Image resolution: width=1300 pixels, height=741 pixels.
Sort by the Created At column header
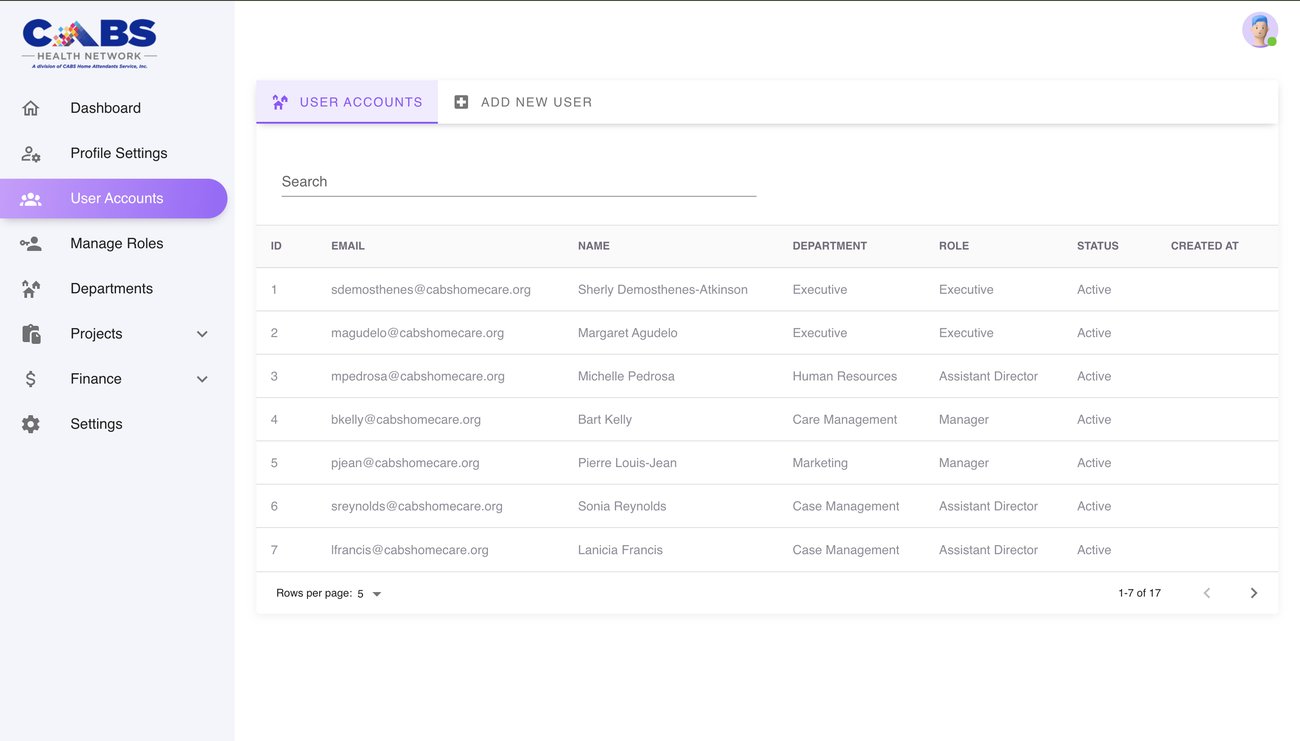[x=1205, y=246]
